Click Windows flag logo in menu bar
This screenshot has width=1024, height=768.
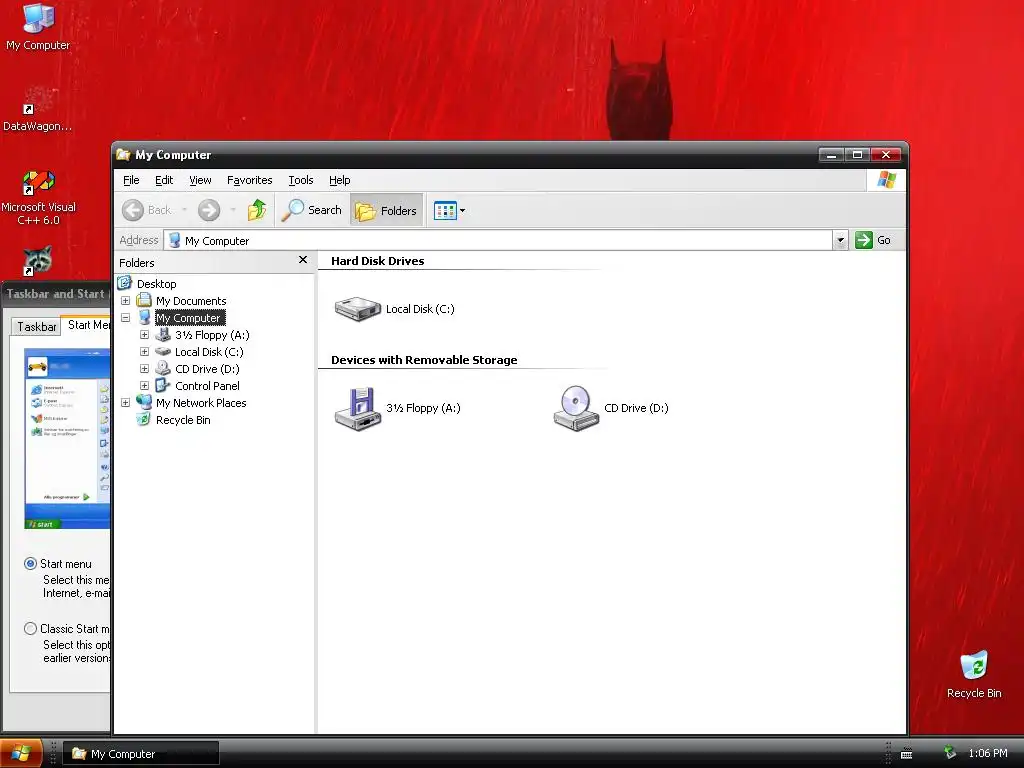(x=886, y=180)
